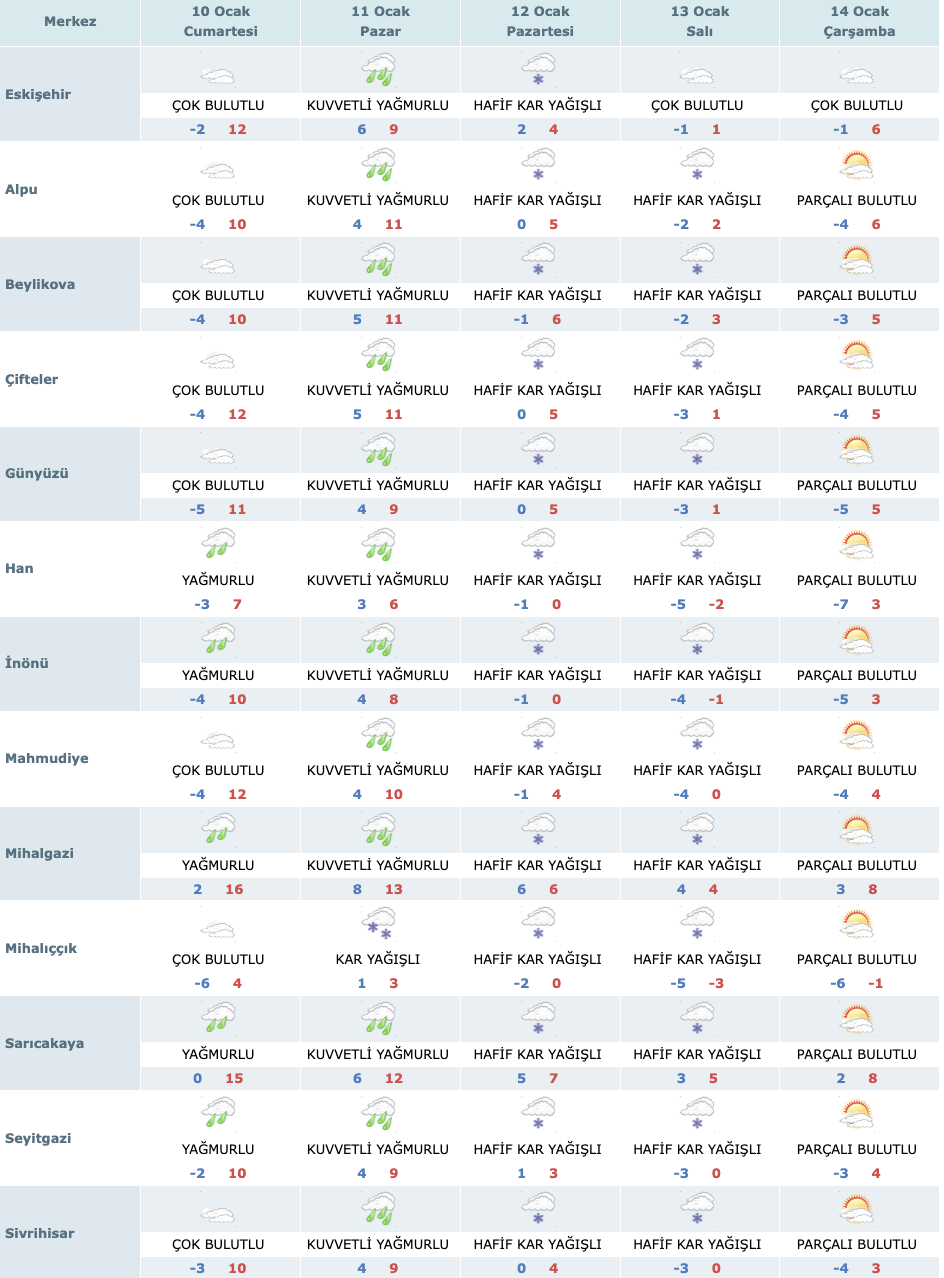Click the 12 Ocak Pazartesi column header

[x=540, y=22]
